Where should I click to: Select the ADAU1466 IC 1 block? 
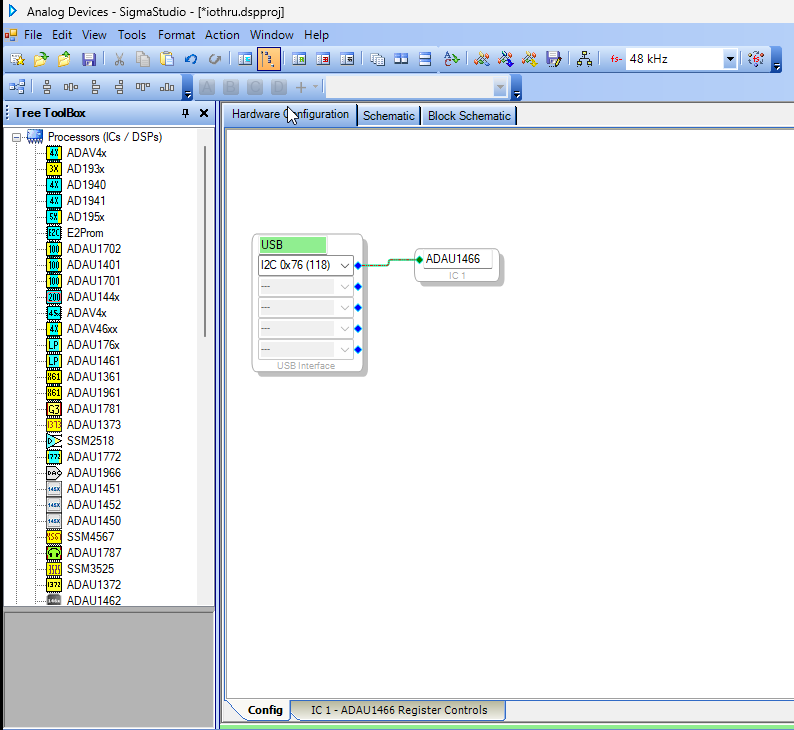point(457,266)
